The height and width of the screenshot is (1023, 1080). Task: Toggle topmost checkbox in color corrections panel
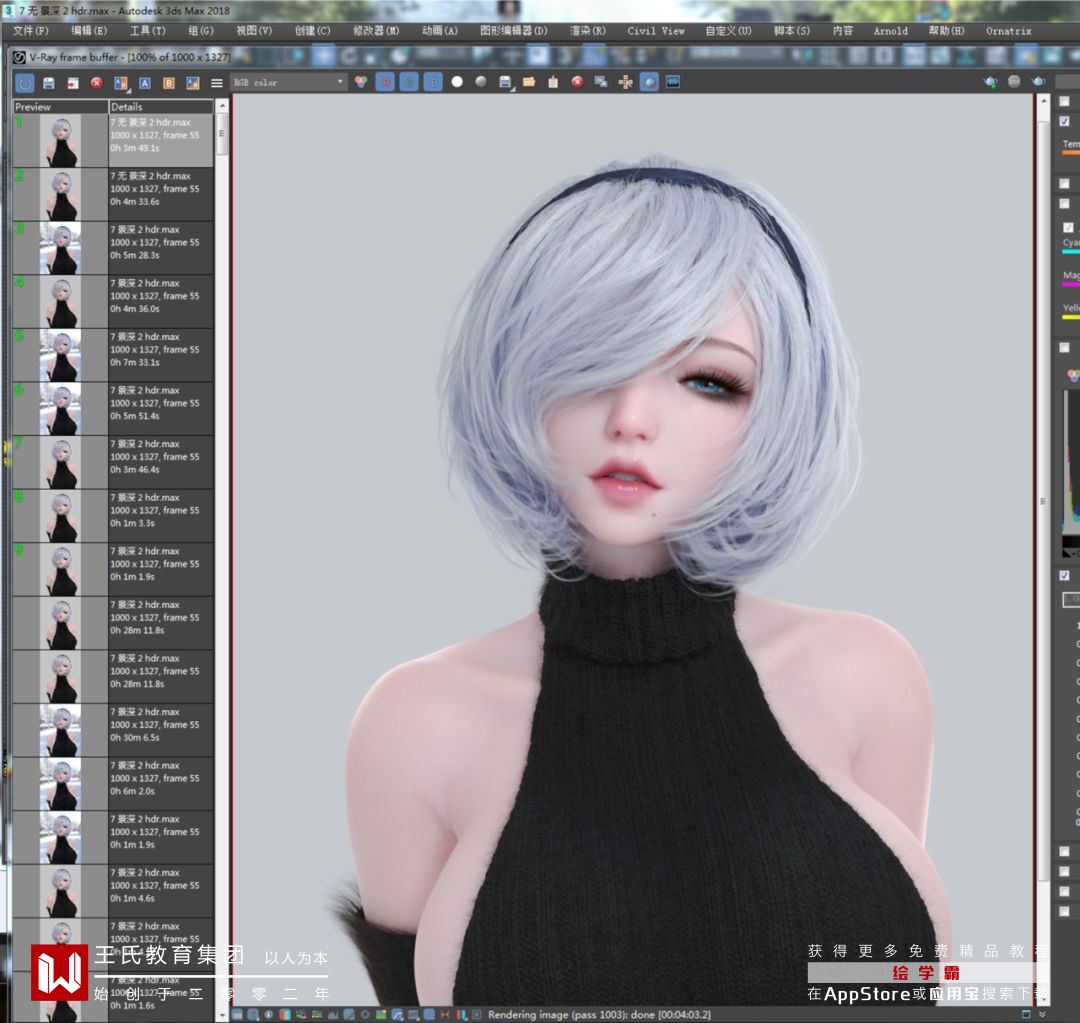[1064, 102]
